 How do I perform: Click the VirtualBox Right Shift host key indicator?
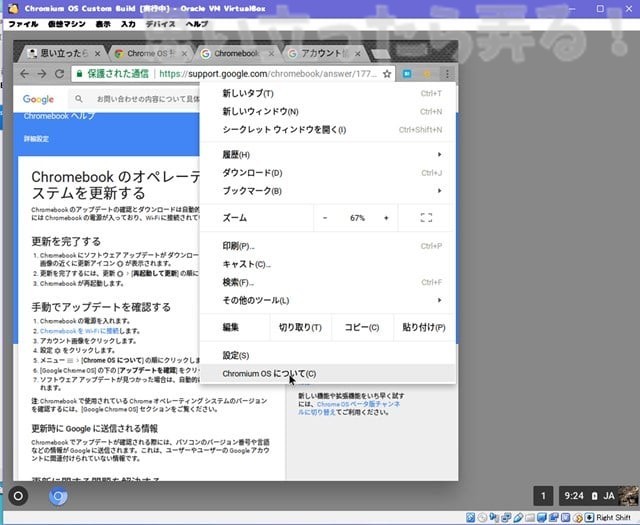pos(613,518)
